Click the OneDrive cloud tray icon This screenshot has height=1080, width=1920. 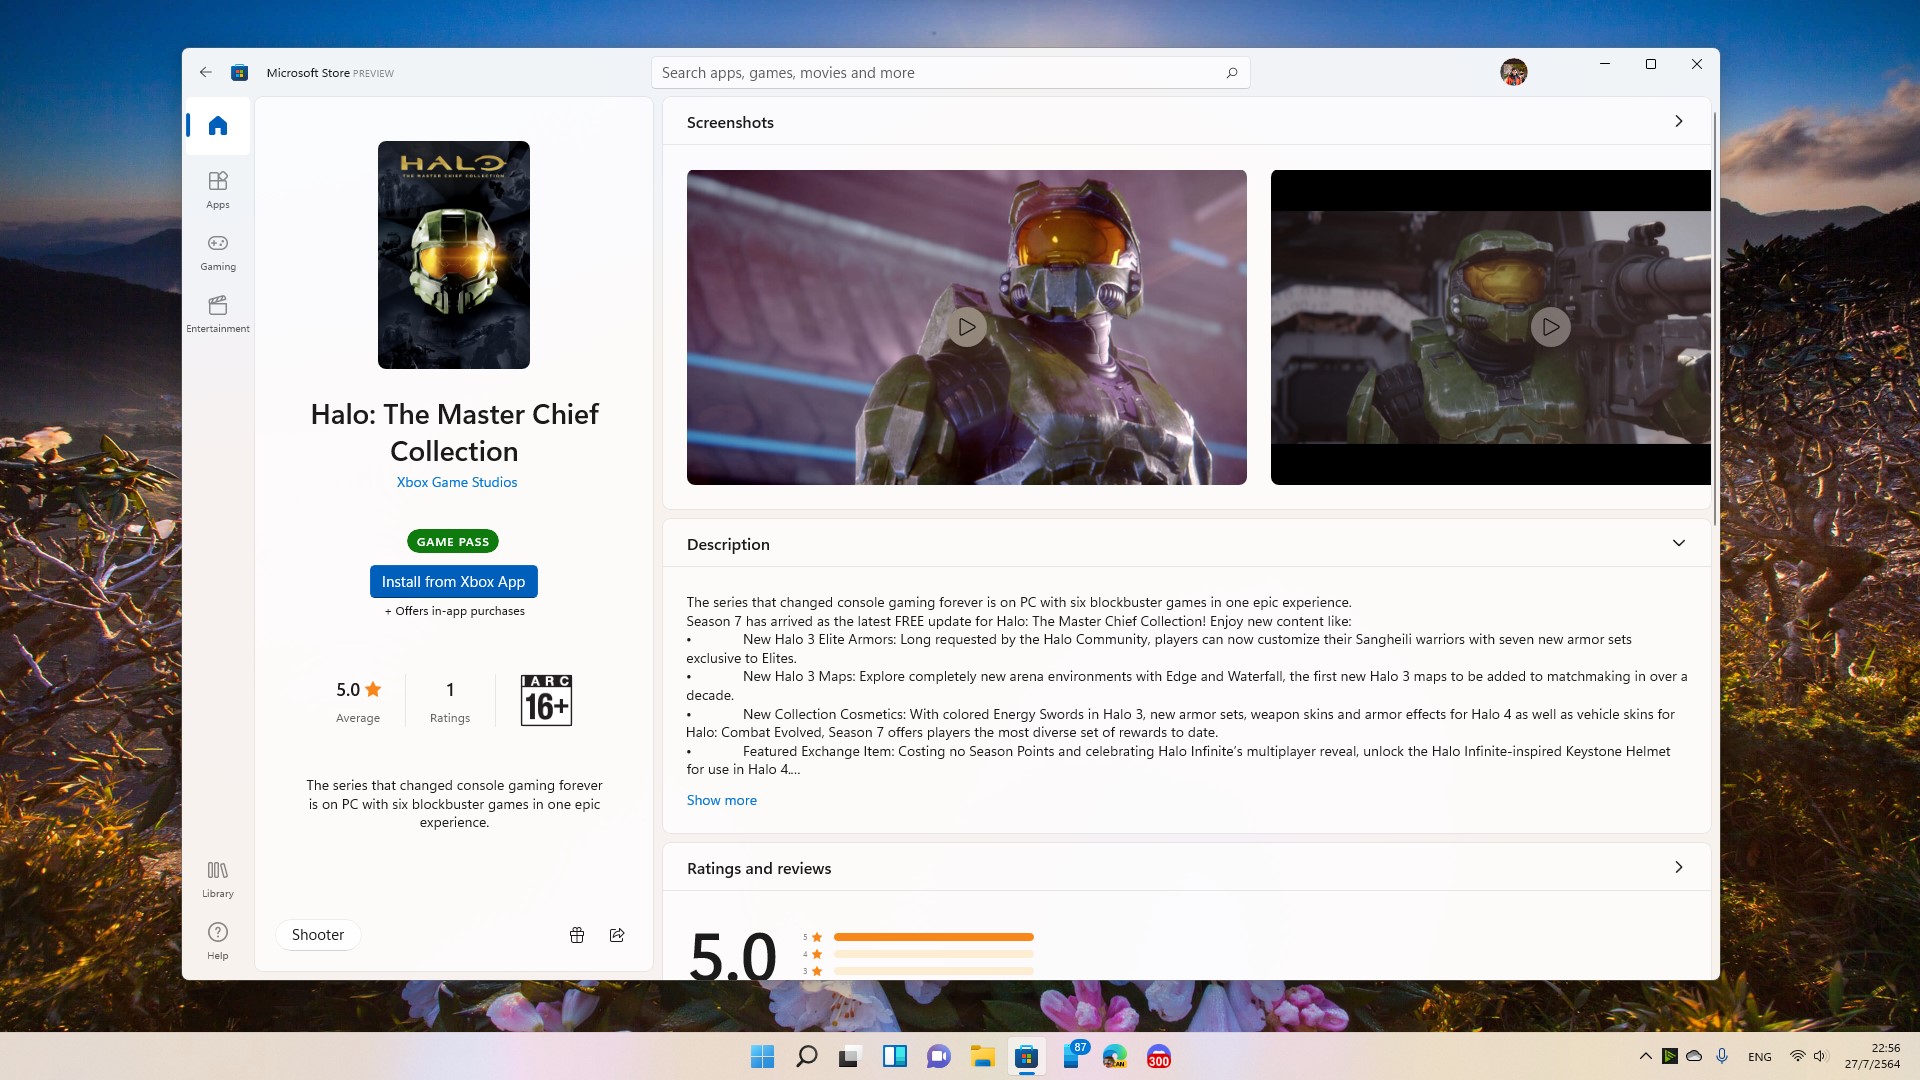click(1694, 1056)
